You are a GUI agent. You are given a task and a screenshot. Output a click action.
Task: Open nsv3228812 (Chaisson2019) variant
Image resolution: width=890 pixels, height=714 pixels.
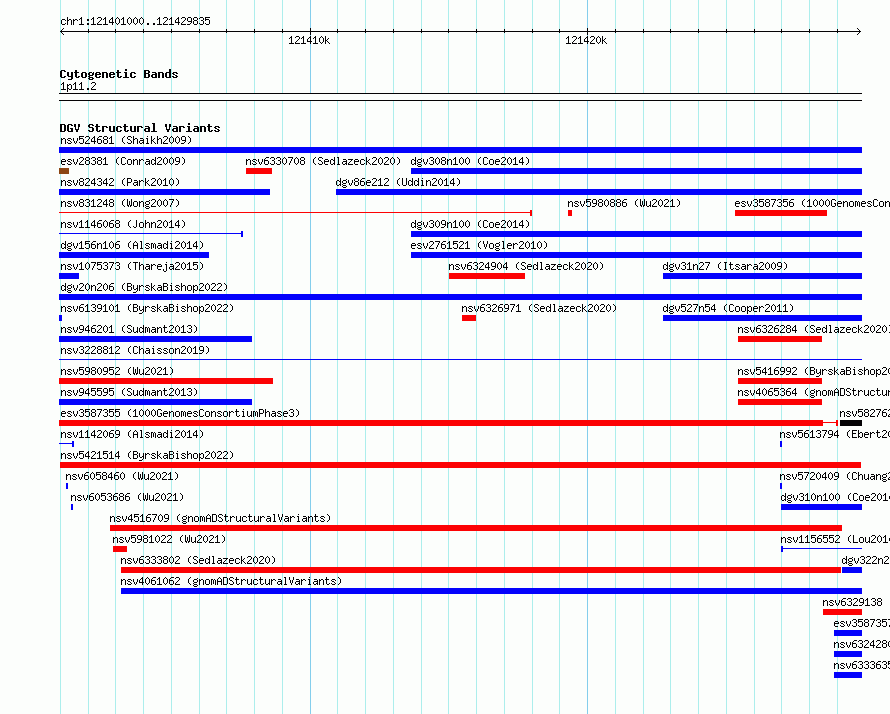(x=135, y=350)
